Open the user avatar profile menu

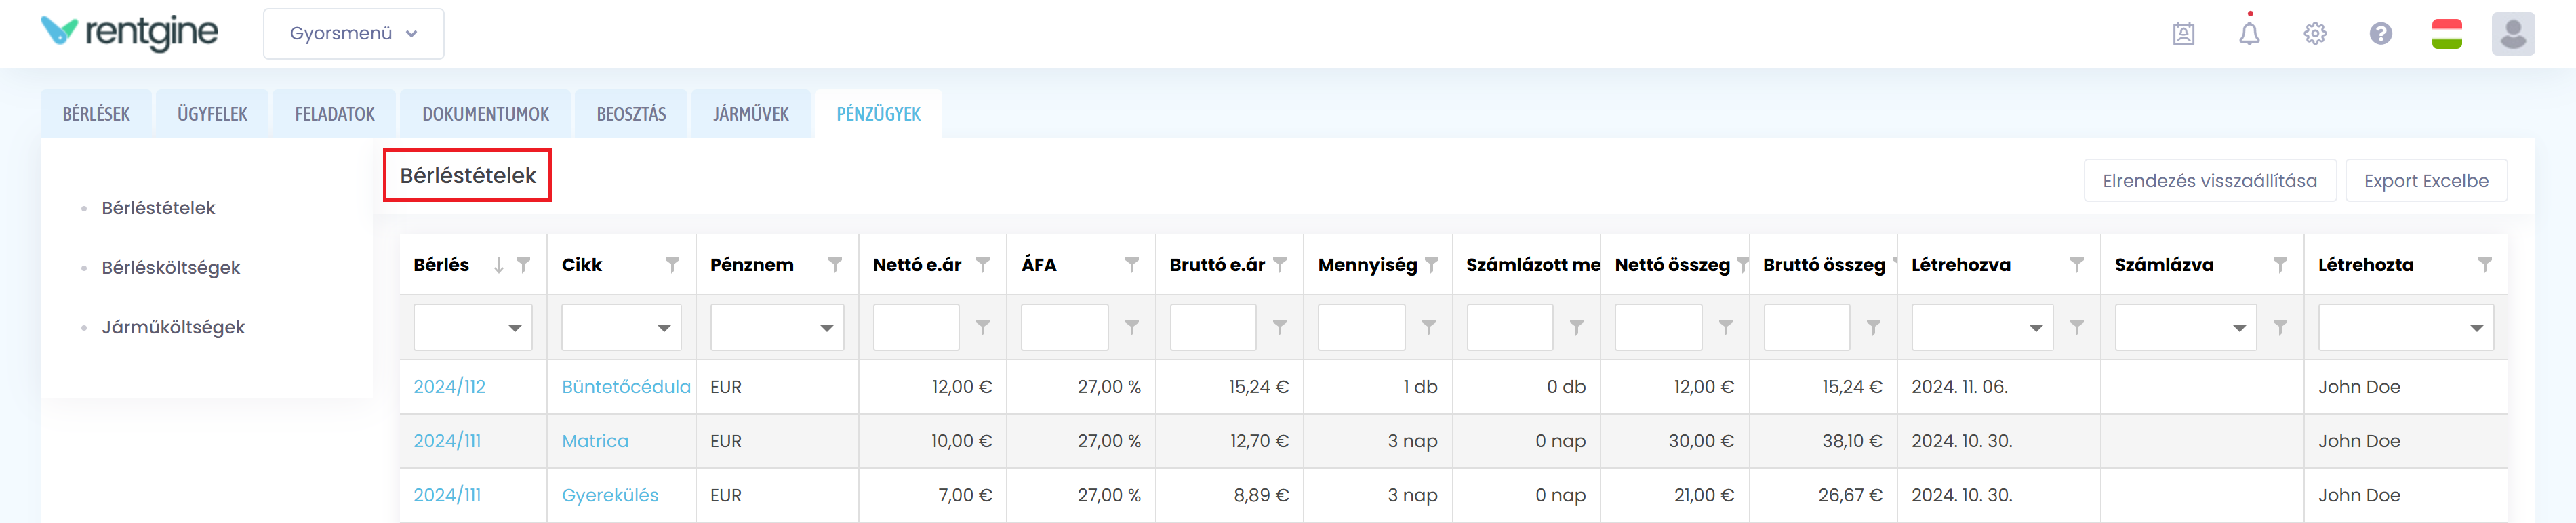coord(2512,33)
